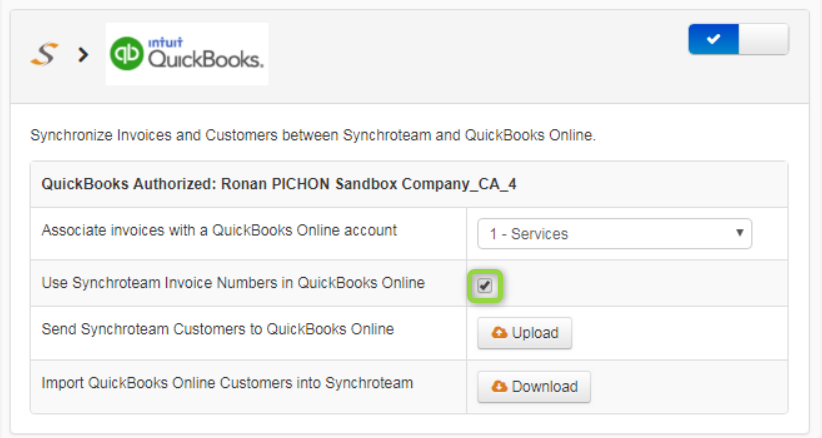Click 'Use Synchroteam Invoice Numbers in QuickBooks Online' text
The width and height of the screenshot is (822, 438).
233,283
